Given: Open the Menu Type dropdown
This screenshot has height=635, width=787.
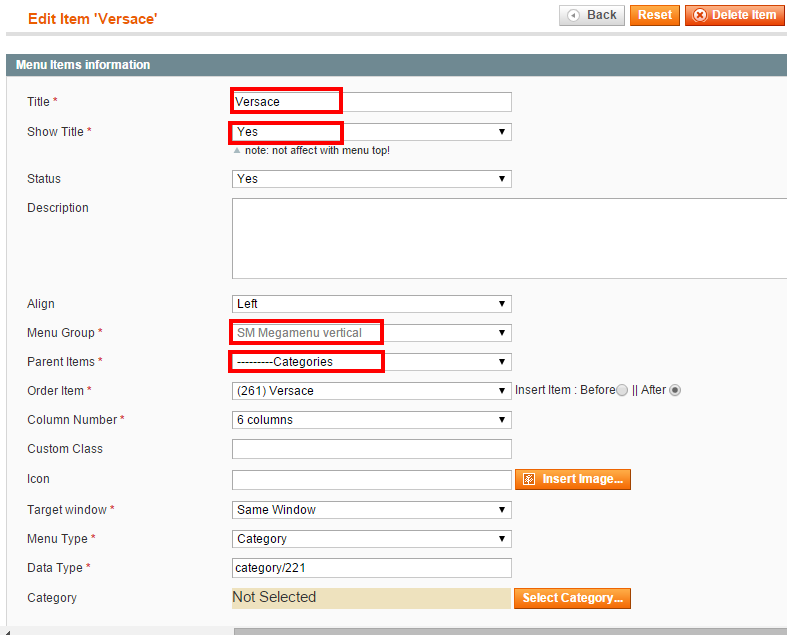Looking at the screenshot, I should point(372,539).
